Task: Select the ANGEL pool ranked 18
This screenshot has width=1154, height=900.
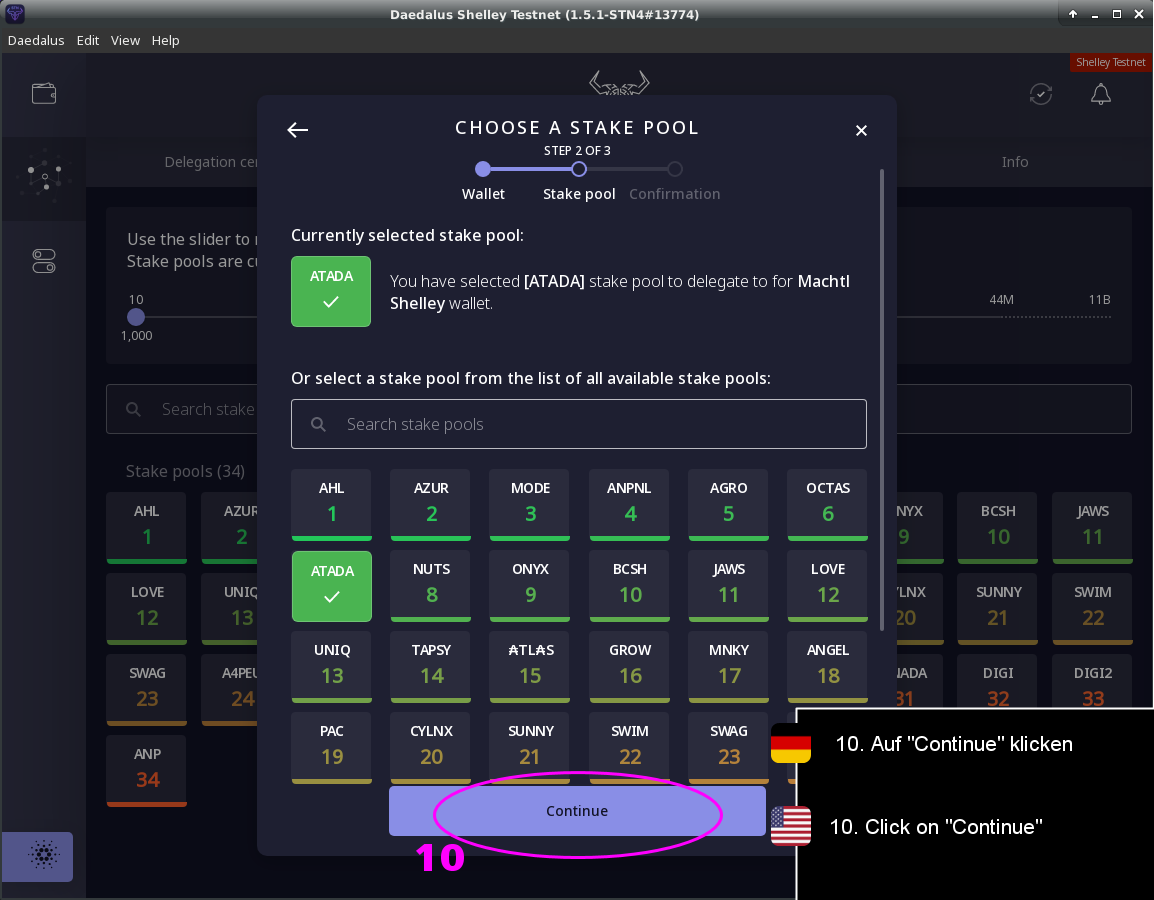Action: 827,667
